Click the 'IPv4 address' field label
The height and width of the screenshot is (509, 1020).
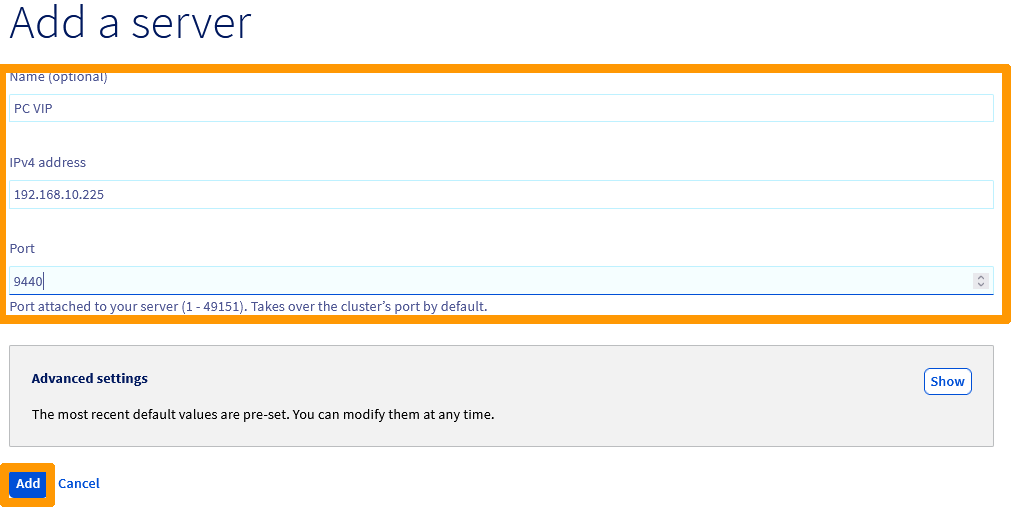(x=47, y=162)
